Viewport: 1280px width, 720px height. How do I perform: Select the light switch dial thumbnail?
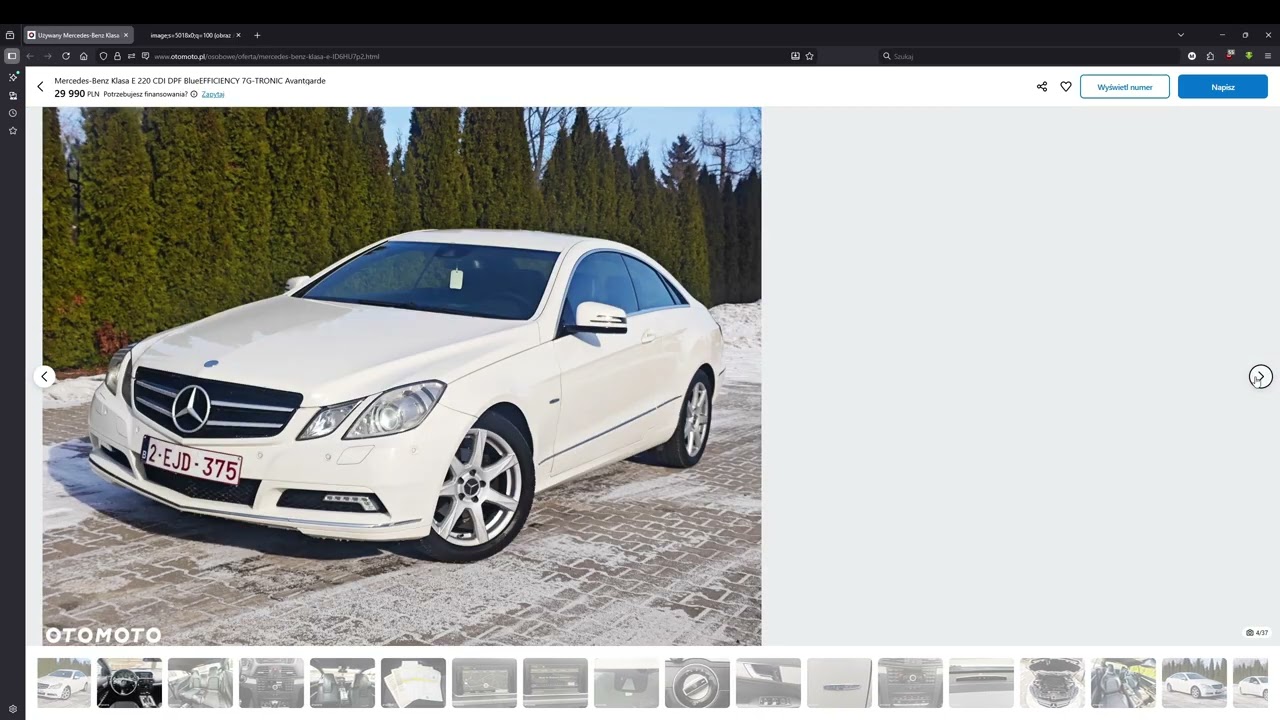point(697,683)
